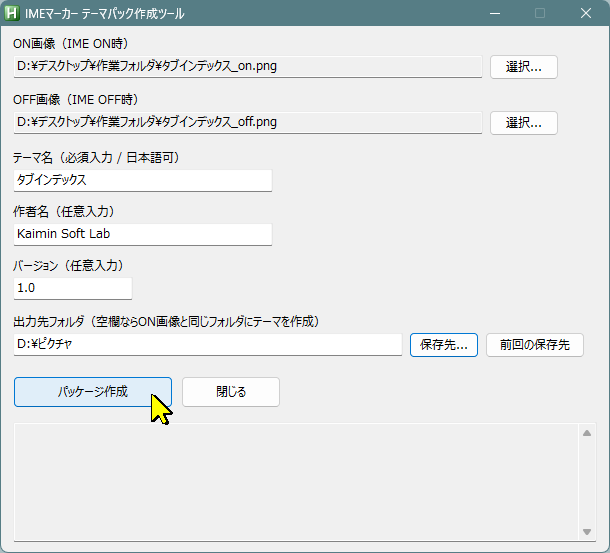Click the log area scroll up arrow
The image size is (610, 553).
click(587, 433)
